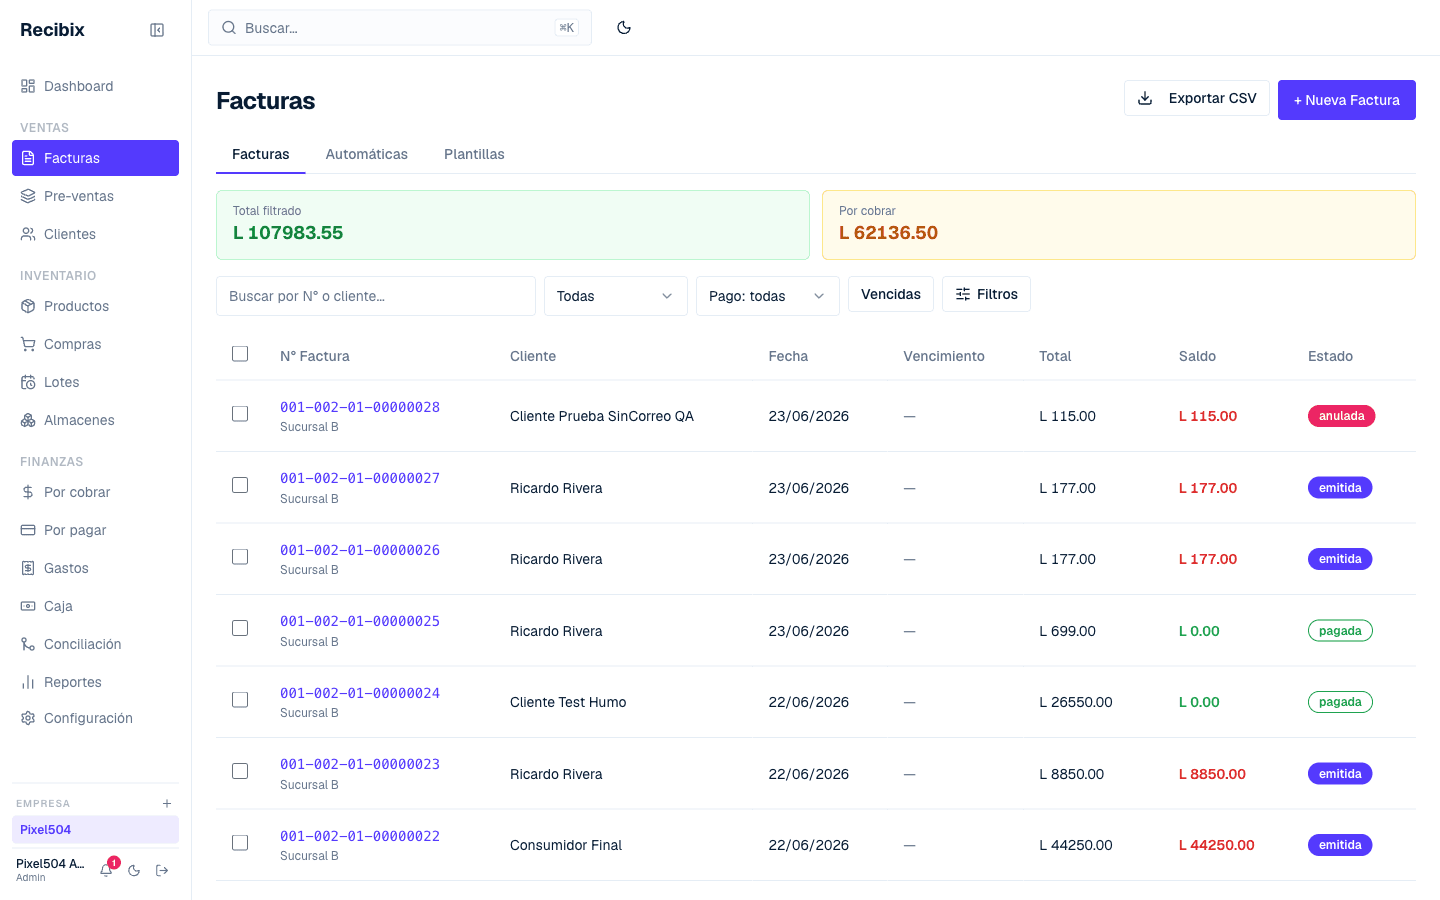Switch to the Plantillas tab
1440x900 pixels.
pyautogui.click(x=474, y=154)
